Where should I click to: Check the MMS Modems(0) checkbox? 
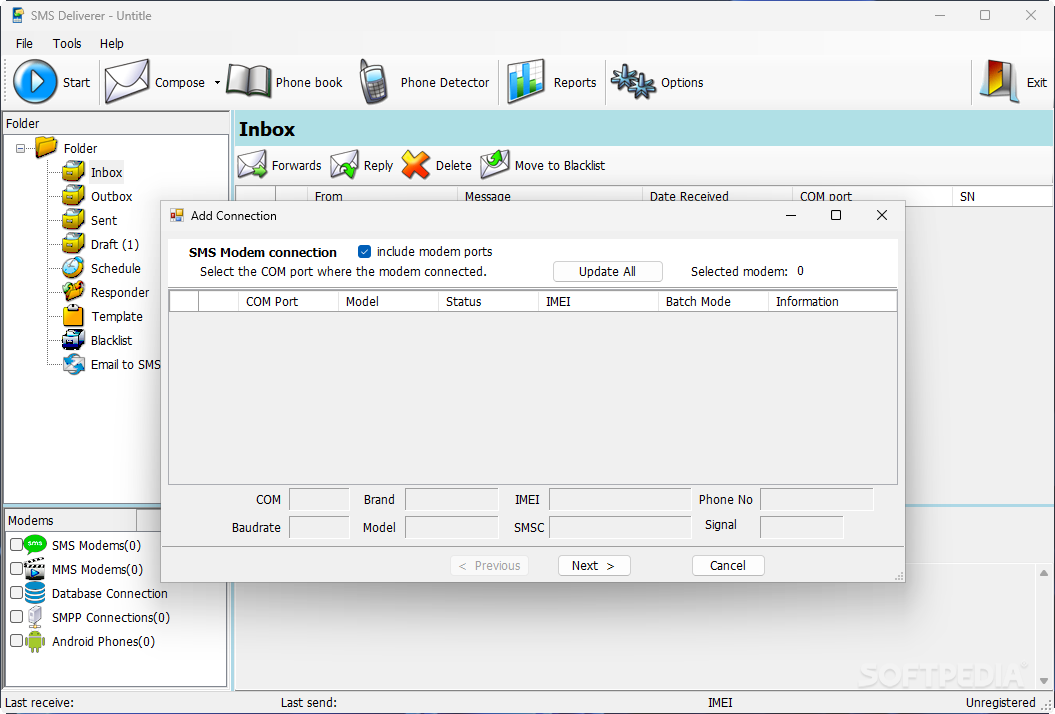click(17, 569)
